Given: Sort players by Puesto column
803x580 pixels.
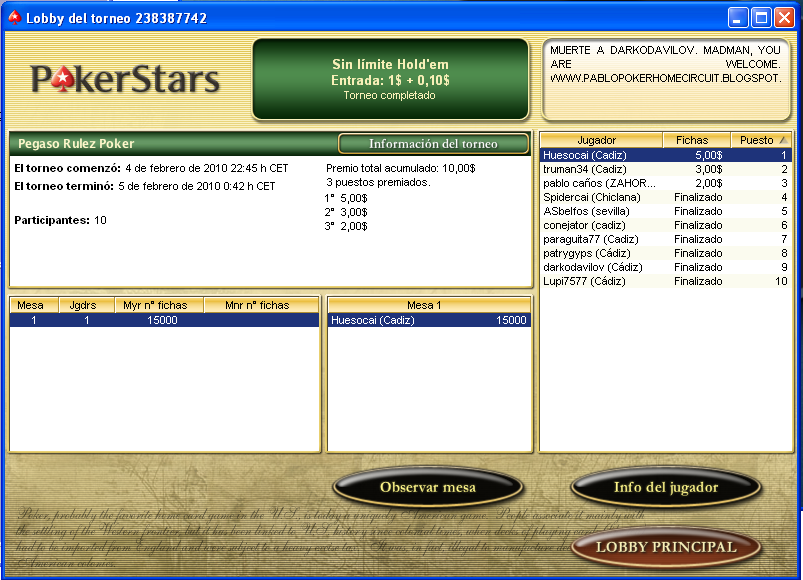Looking at the screenshot, I should click(760, 140).
